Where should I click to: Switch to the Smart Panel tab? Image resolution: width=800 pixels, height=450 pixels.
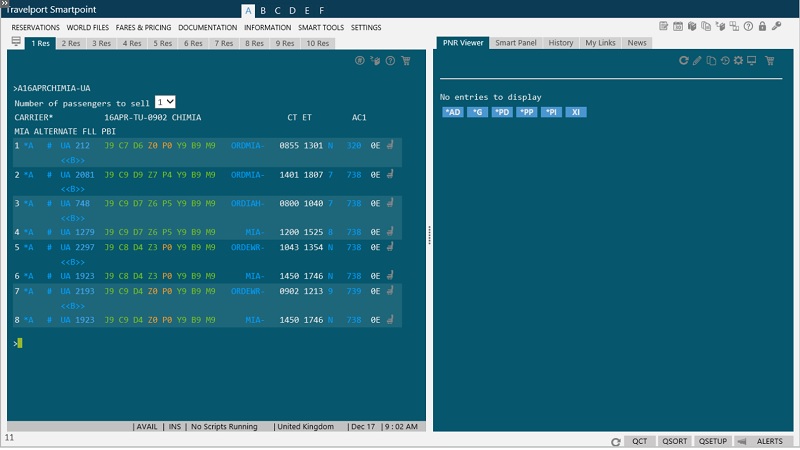pyautogui.click(x=516, y=43)
